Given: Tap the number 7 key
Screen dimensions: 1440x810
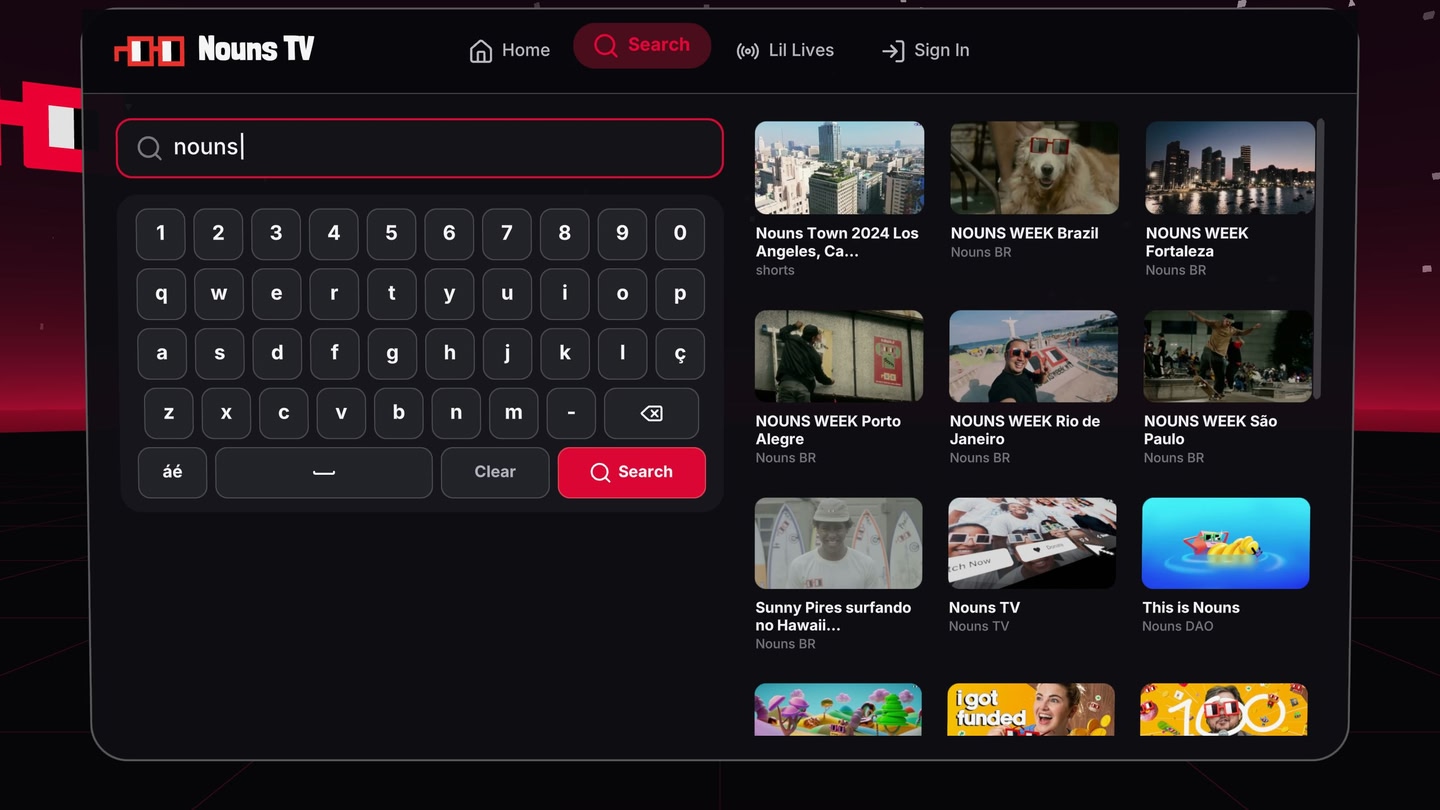Looking at the screenshot, I should click(507, 234).
